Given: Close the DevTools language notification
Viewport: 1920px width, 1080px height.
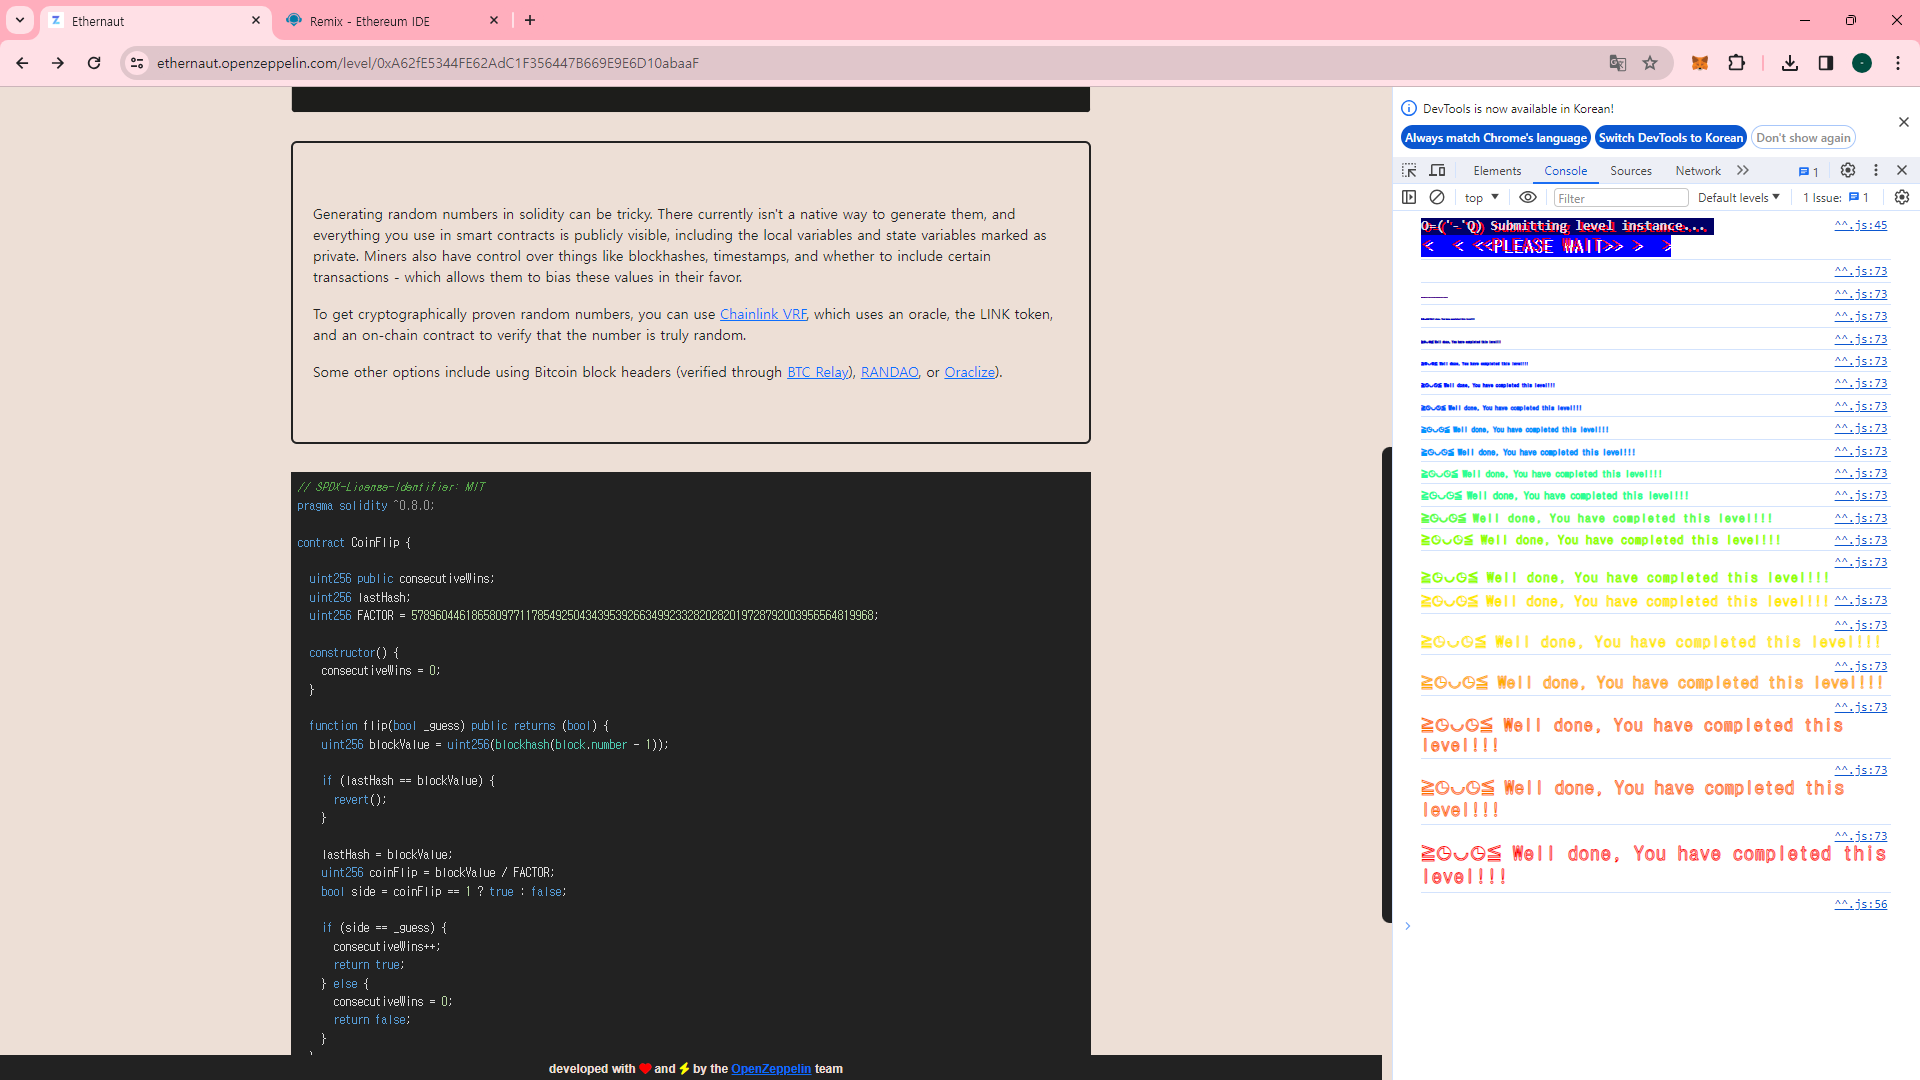Looking at the screenshot, I should click(x=1903, y=122).
